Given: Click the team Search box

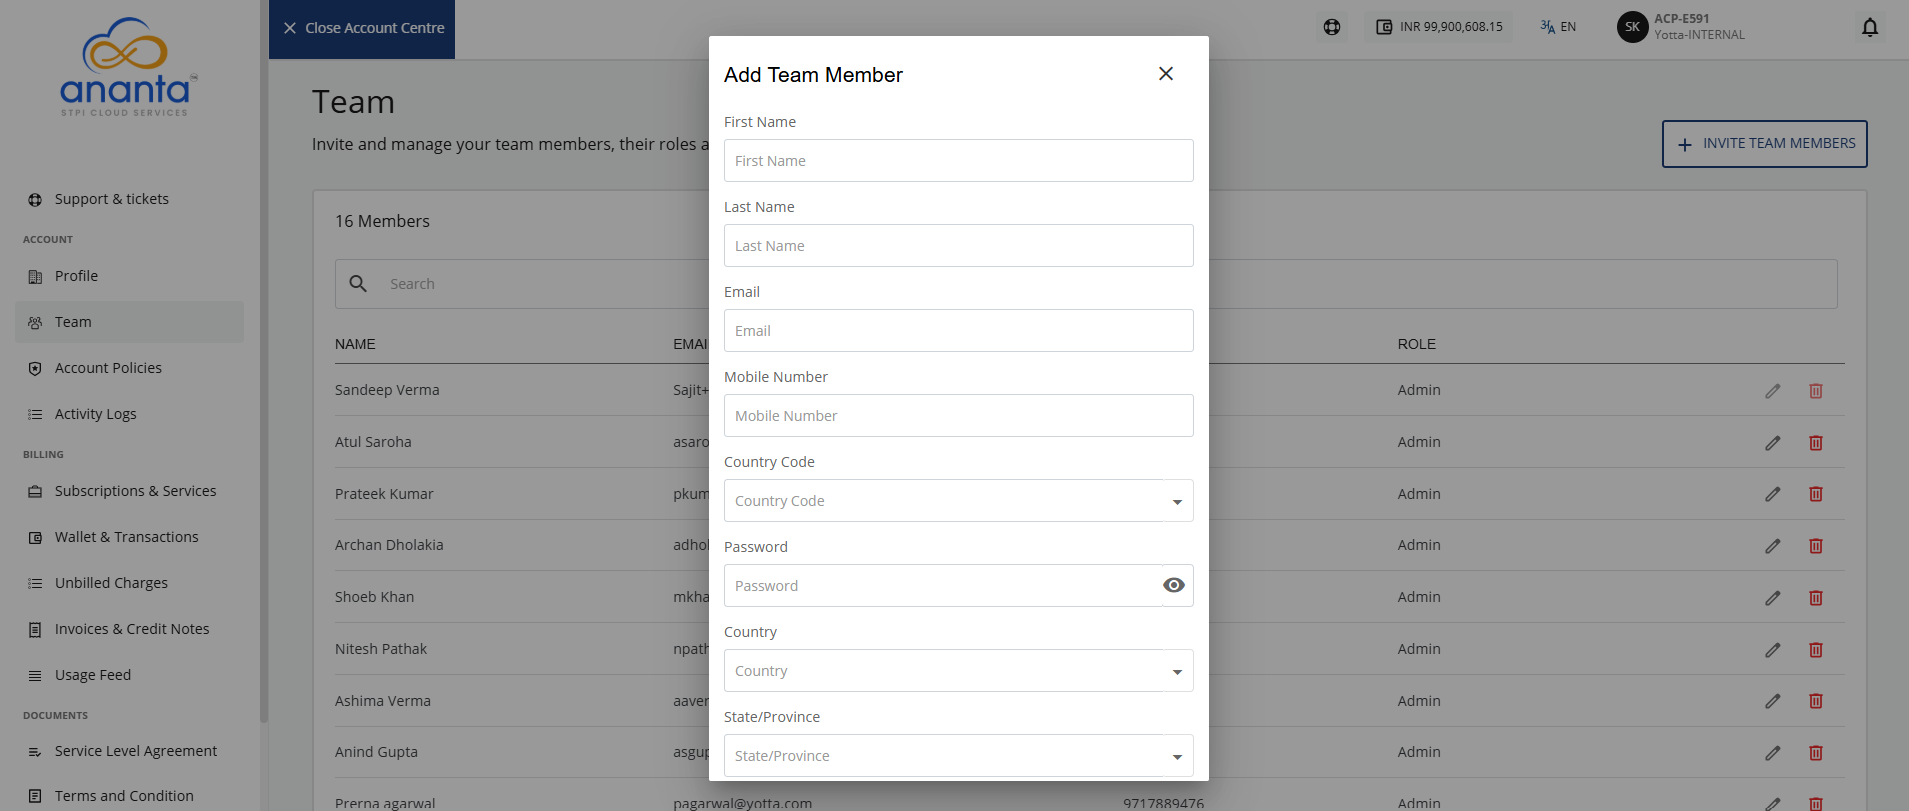Looking at the screenshot, I should [x=1086, y=284].
